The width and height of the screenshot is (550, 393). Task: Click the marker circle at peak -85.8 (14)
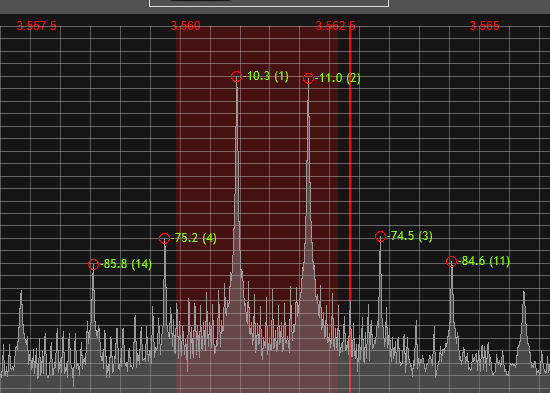click(93, 264)
